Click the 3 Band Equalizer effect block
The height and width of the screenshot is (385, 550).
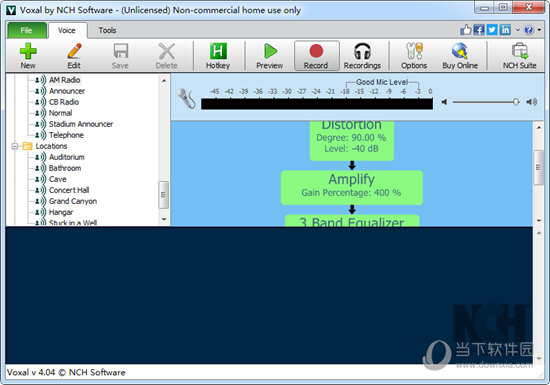click(x=352, y=221)
